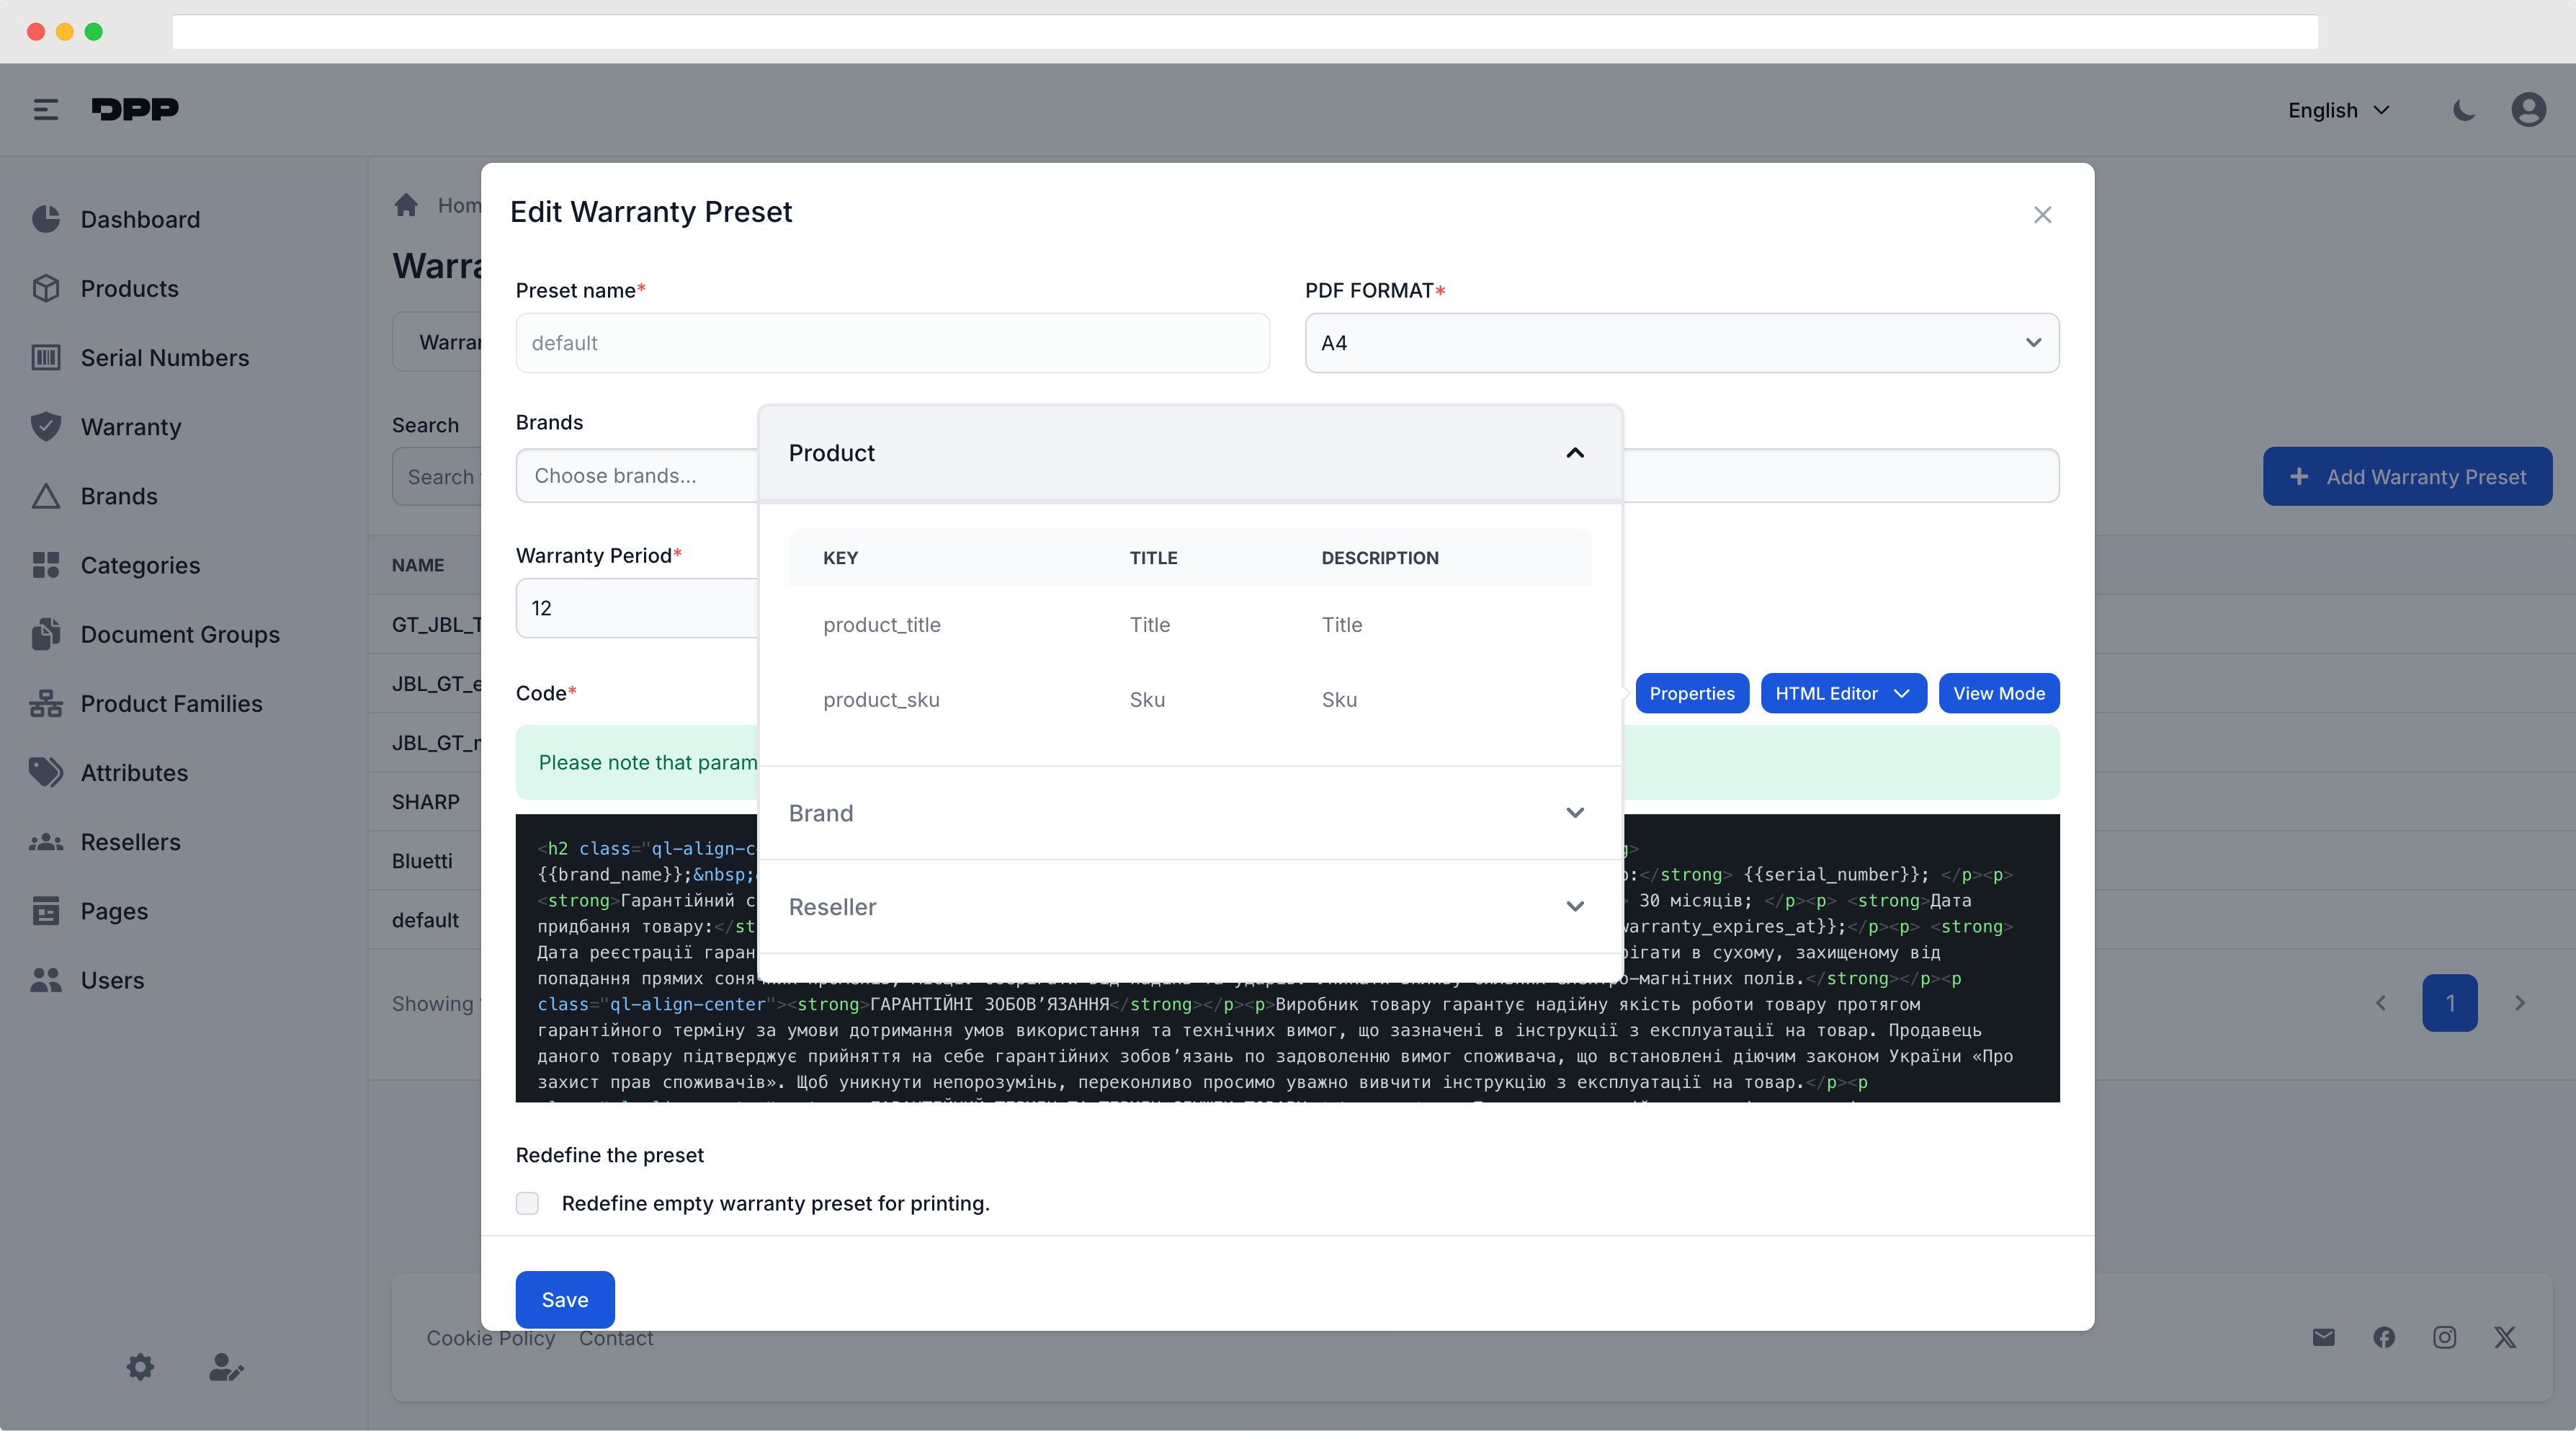Image resolution: width=2576 pixels, height=1431 pixels.
Task: Open settings gear icon in sidebar
Action: coord(140,1366)
